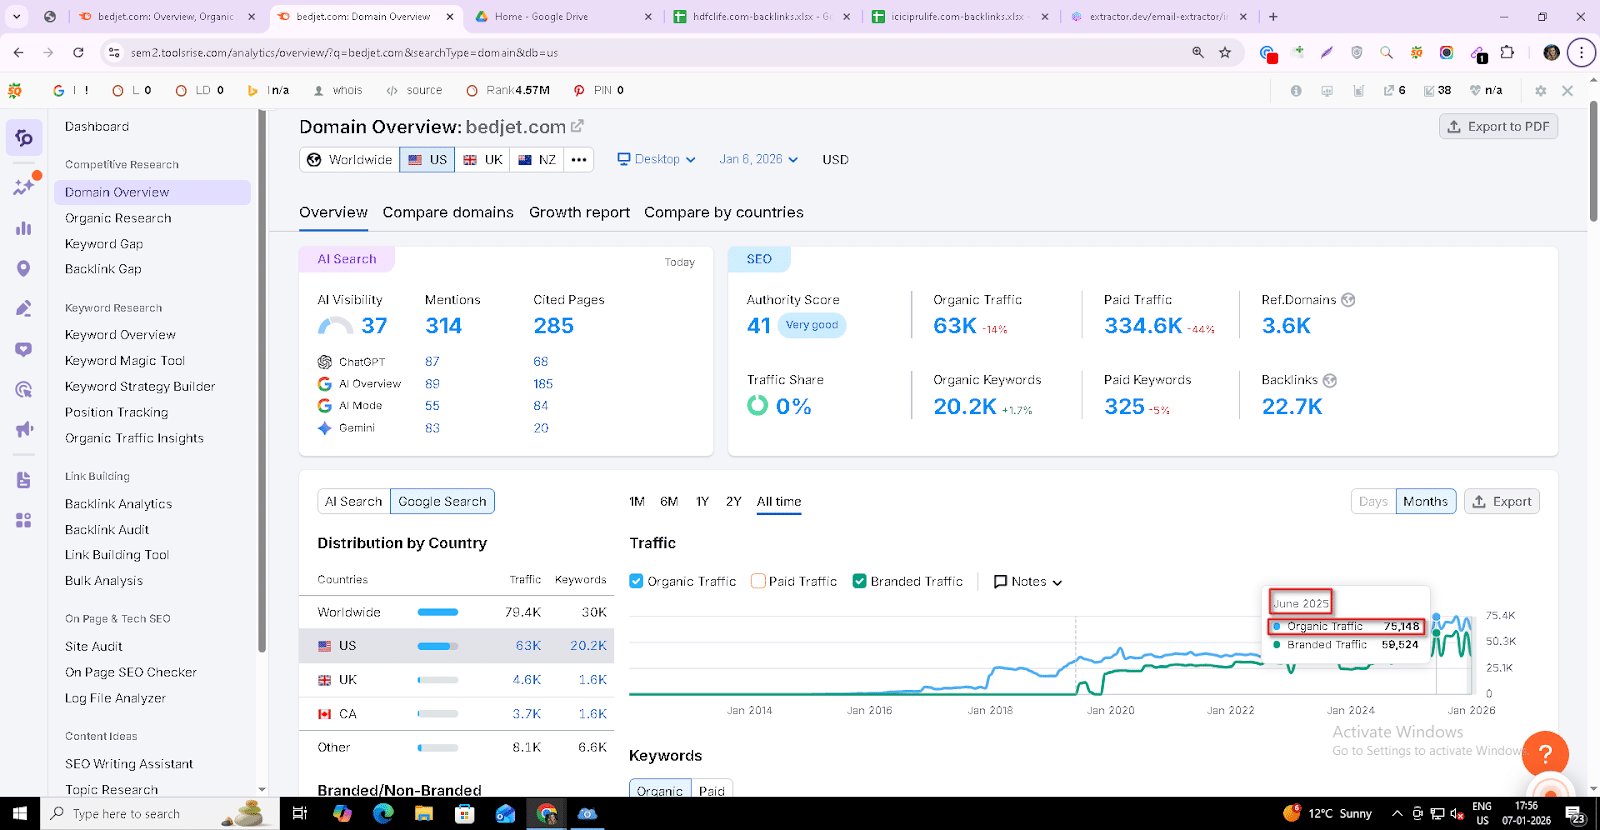Select the Months granularity toggle

pyautogui.click(x=1425, y=501)
